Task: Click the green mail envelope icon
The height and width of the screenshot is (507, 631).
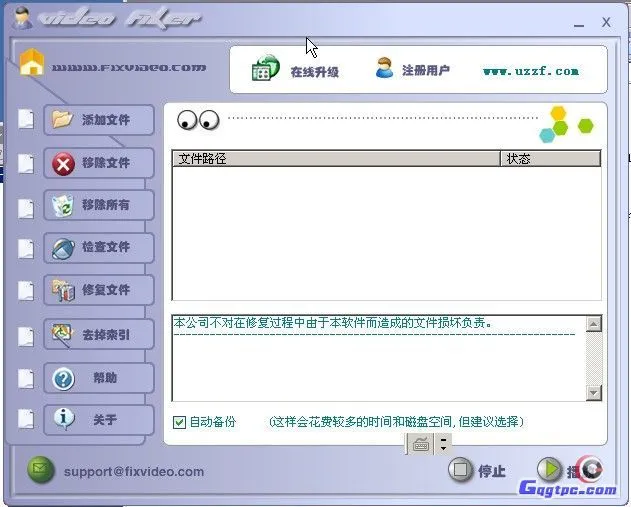Action: pyautogui.click(x=41, y=470)
